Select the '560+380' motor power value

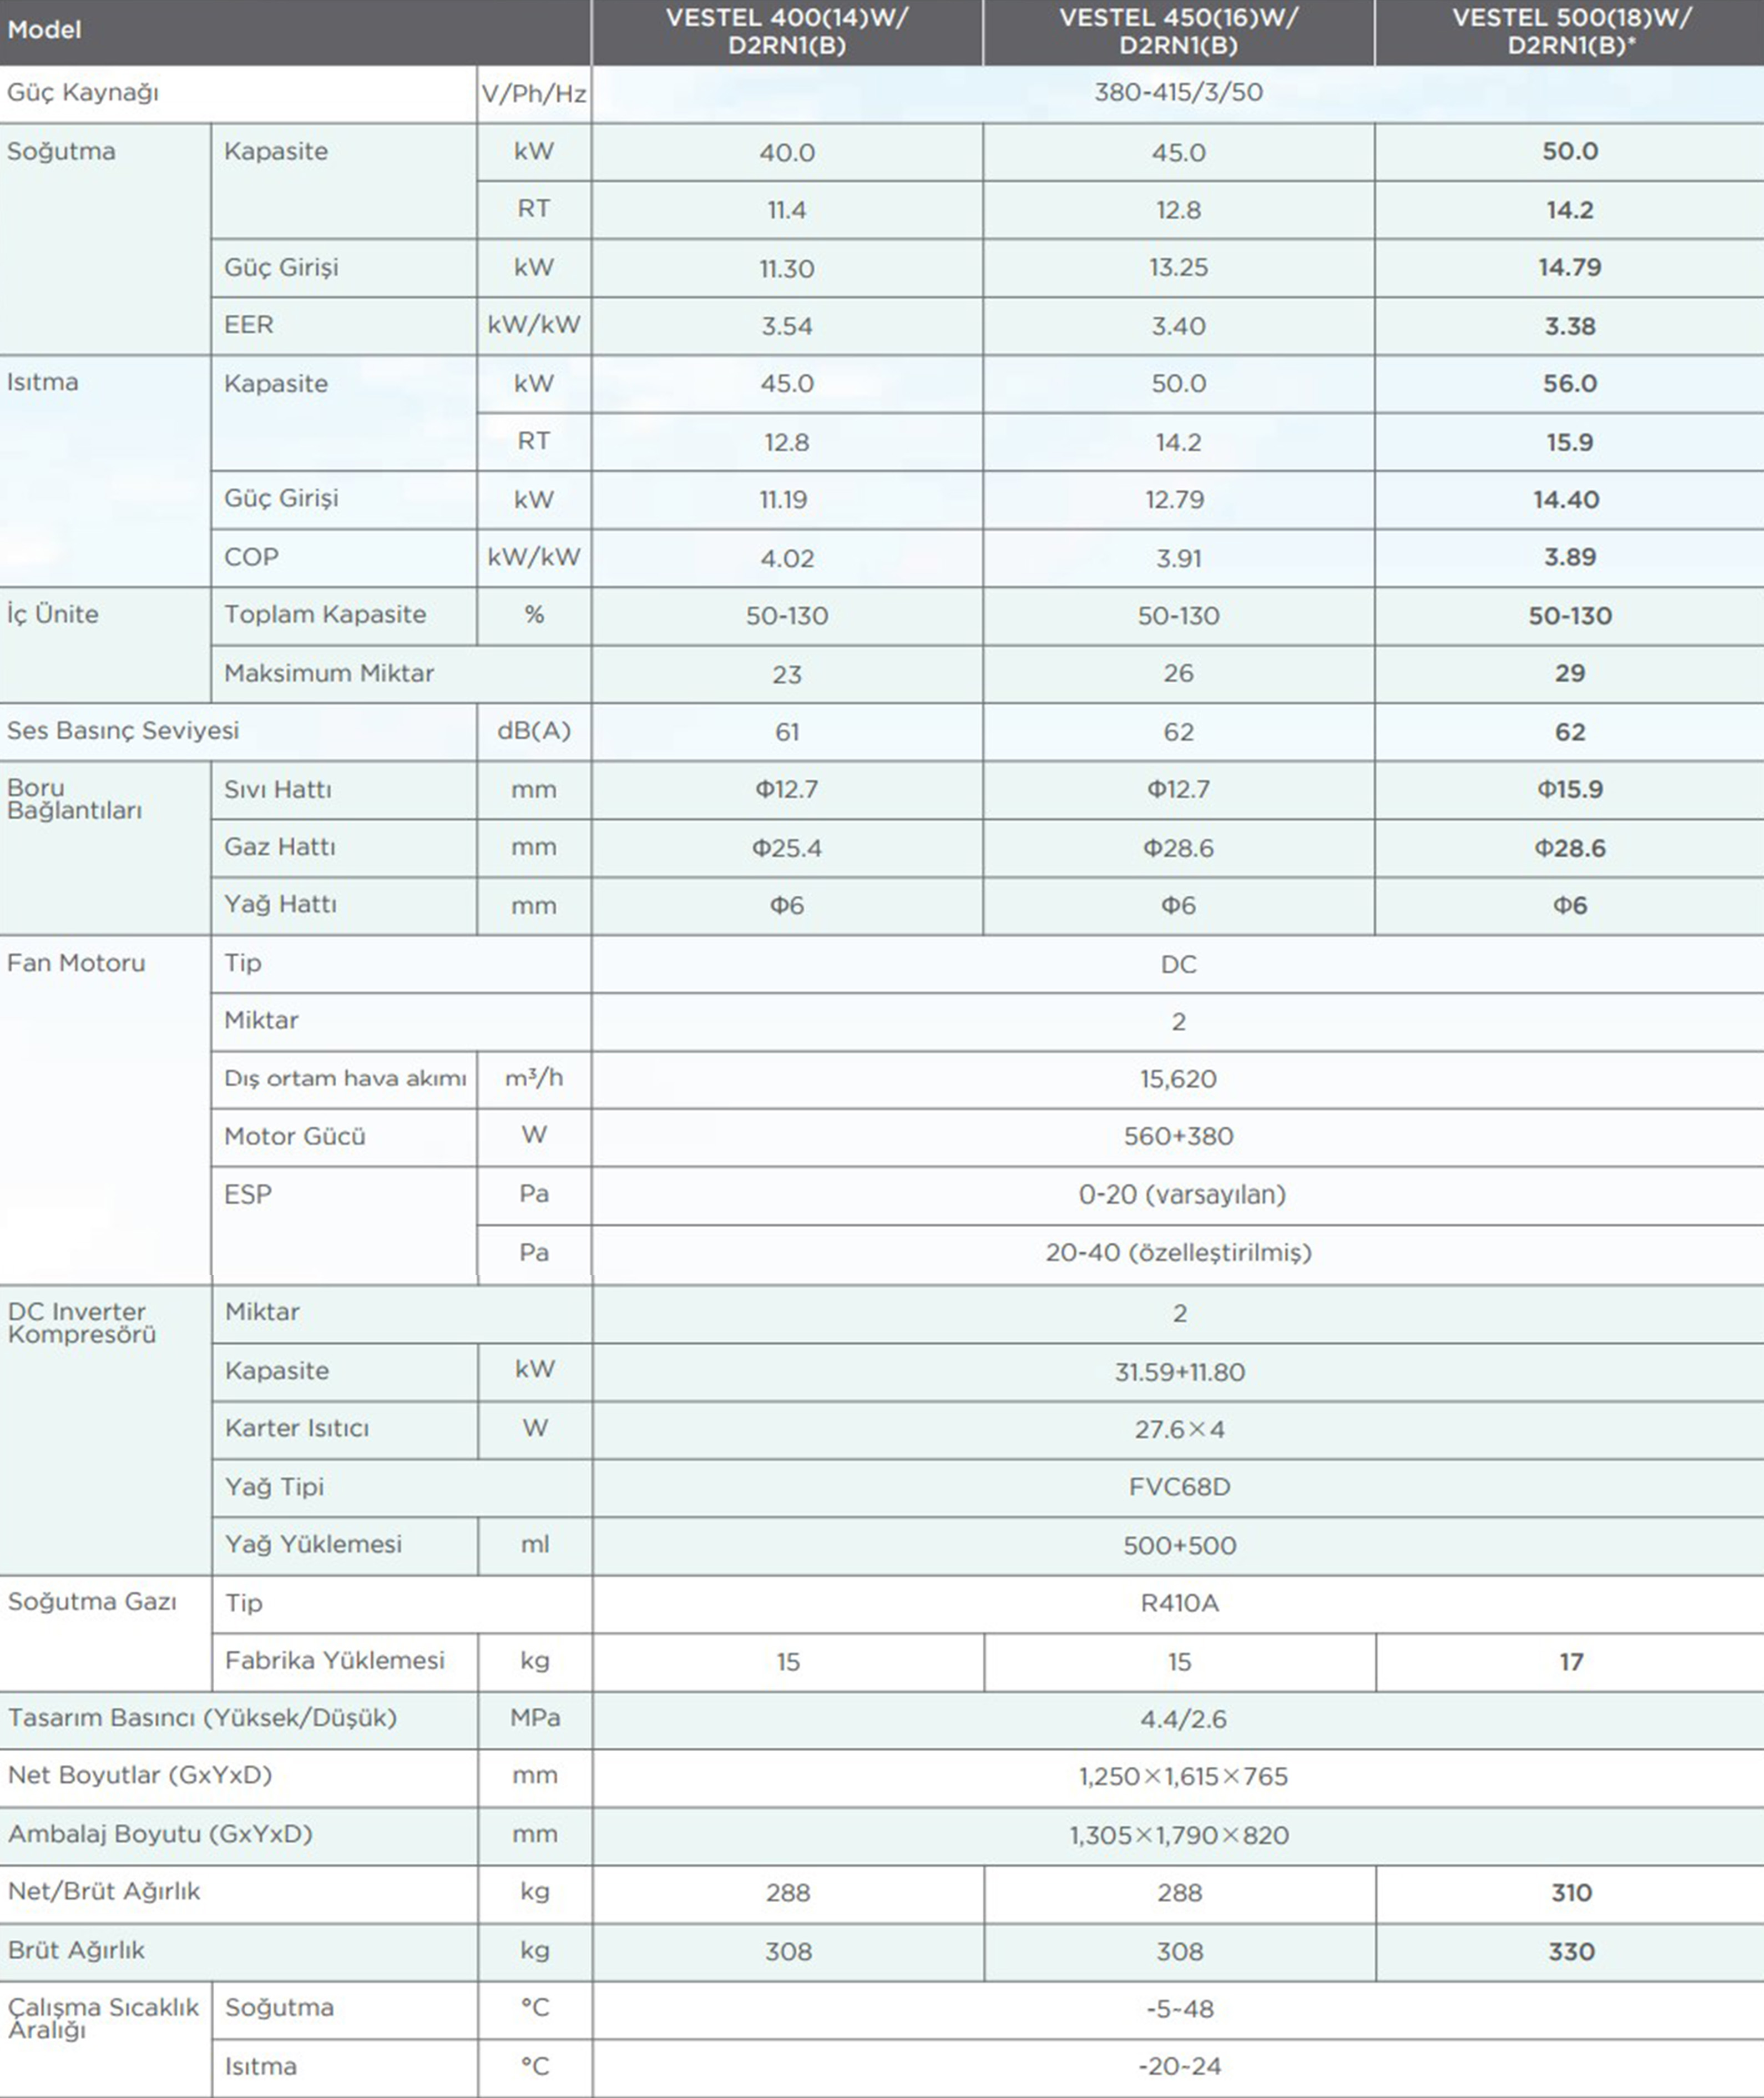(x=1178, y=1137)
